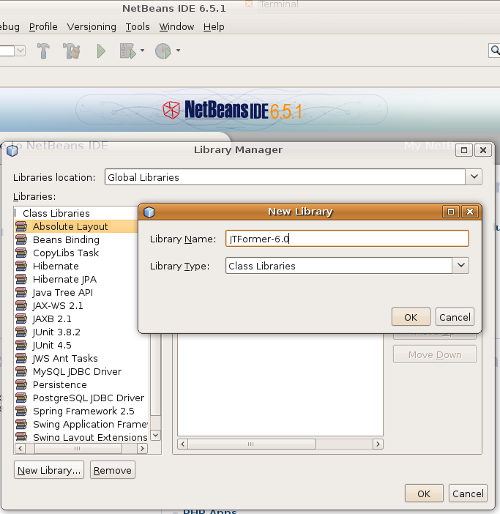Click OK in the New Library dialog
The height and width of the screenshot is (514, 500).
pyautogui.click(x=411, y=317)
